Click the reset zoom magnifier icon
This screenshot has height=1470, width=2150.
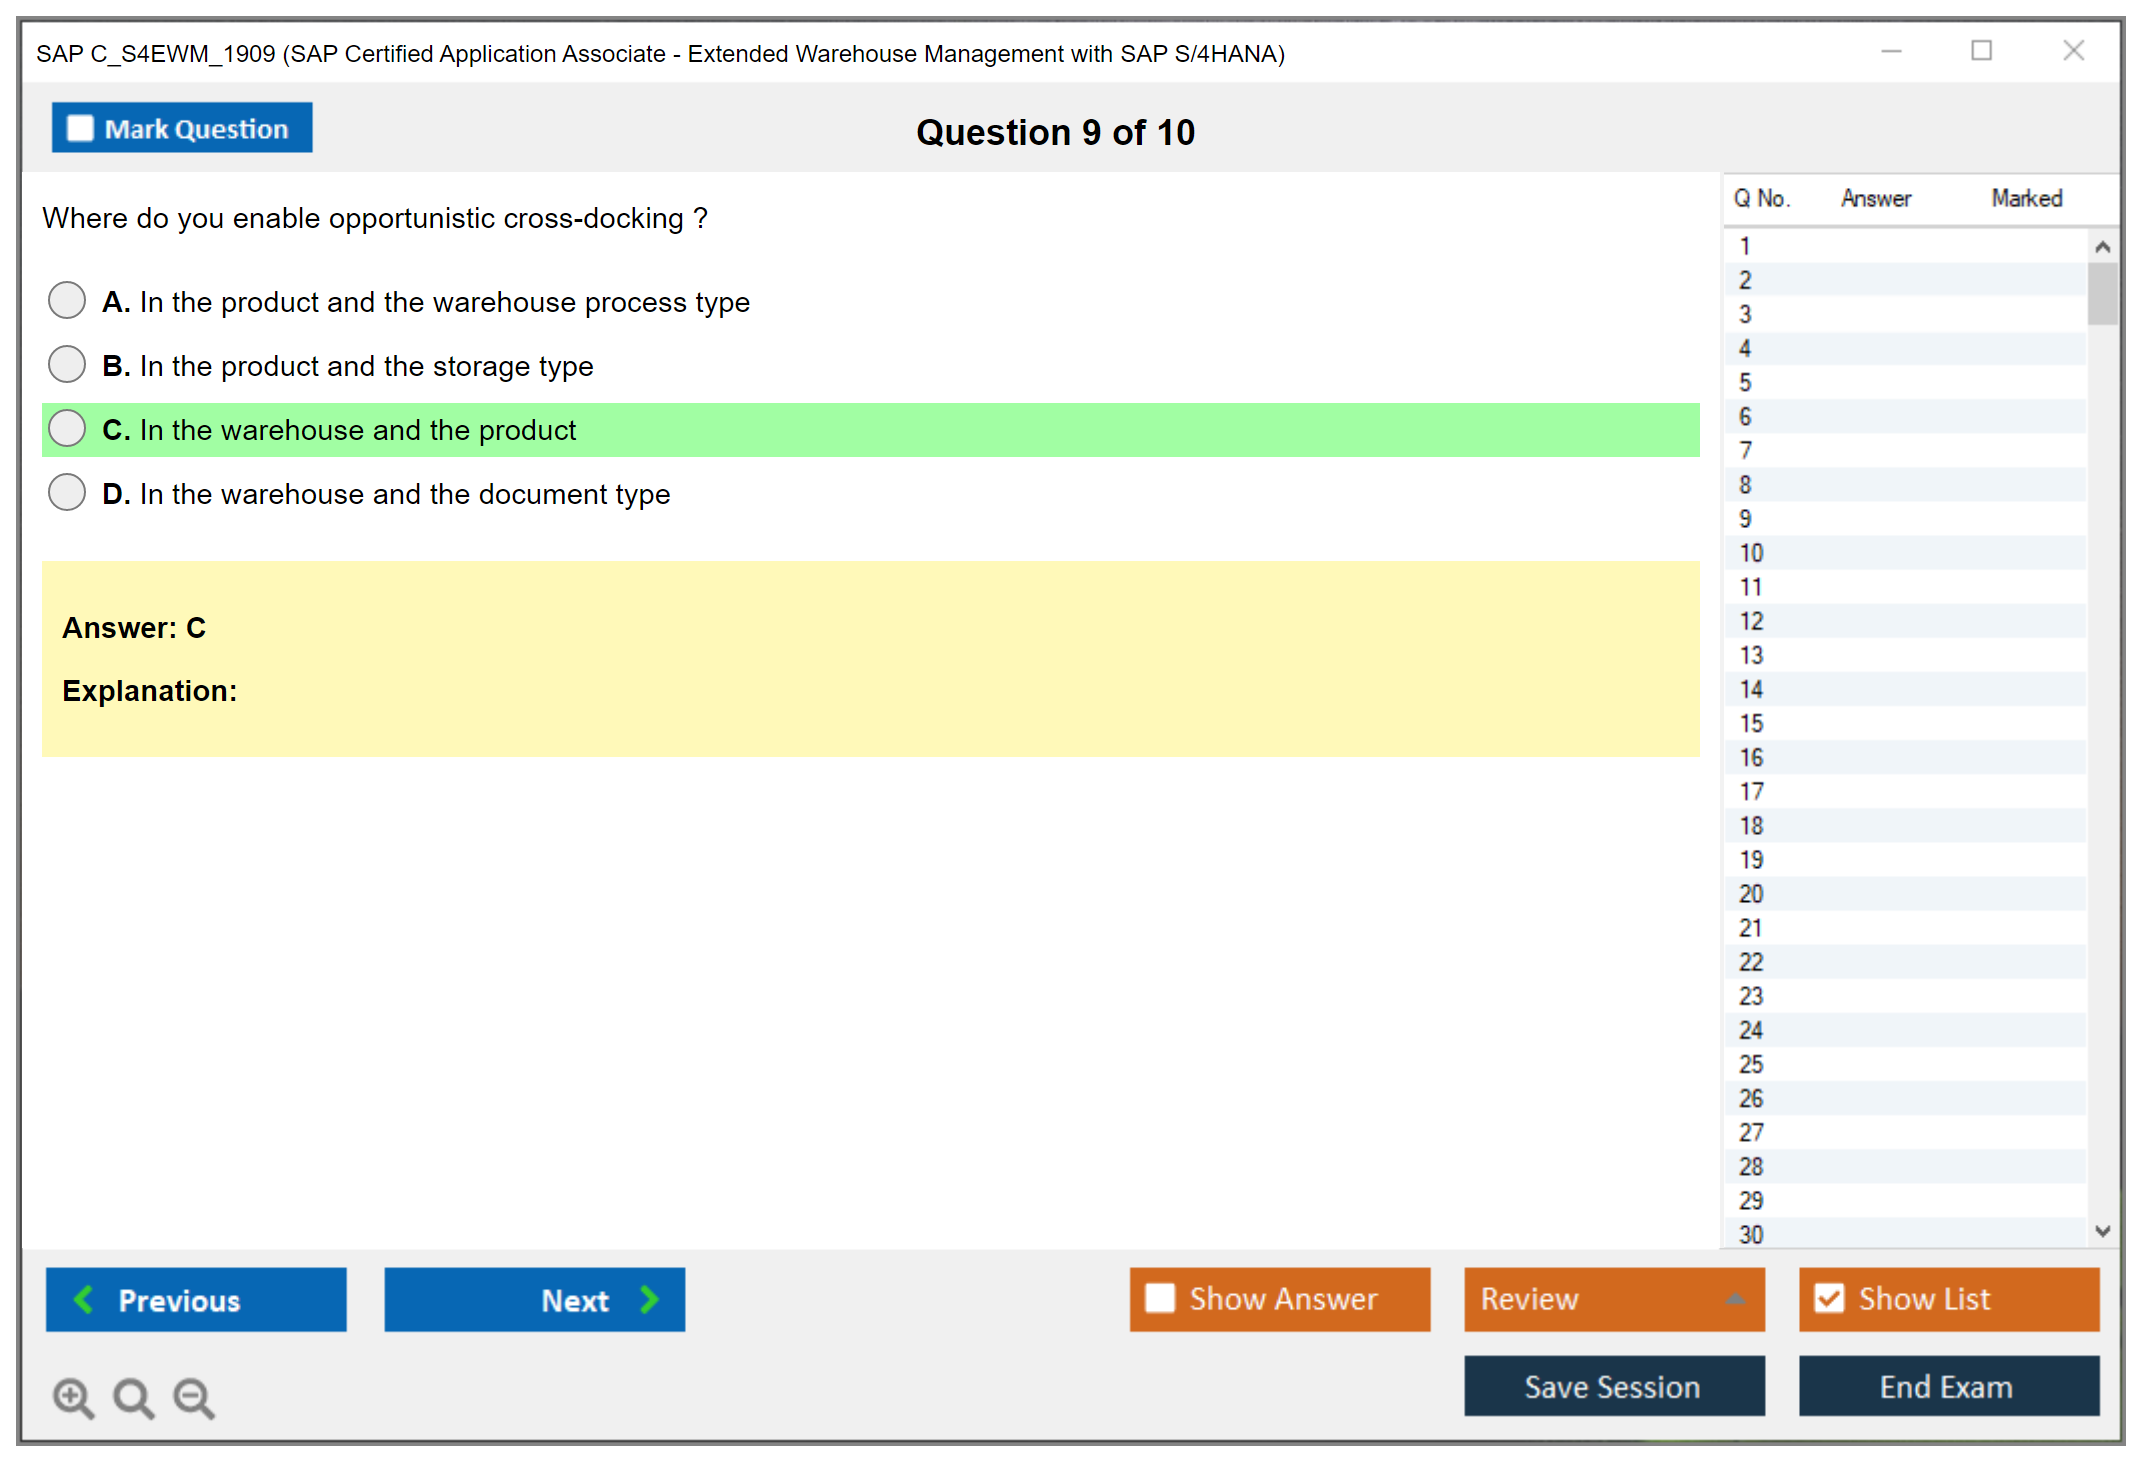(133, 1397)
